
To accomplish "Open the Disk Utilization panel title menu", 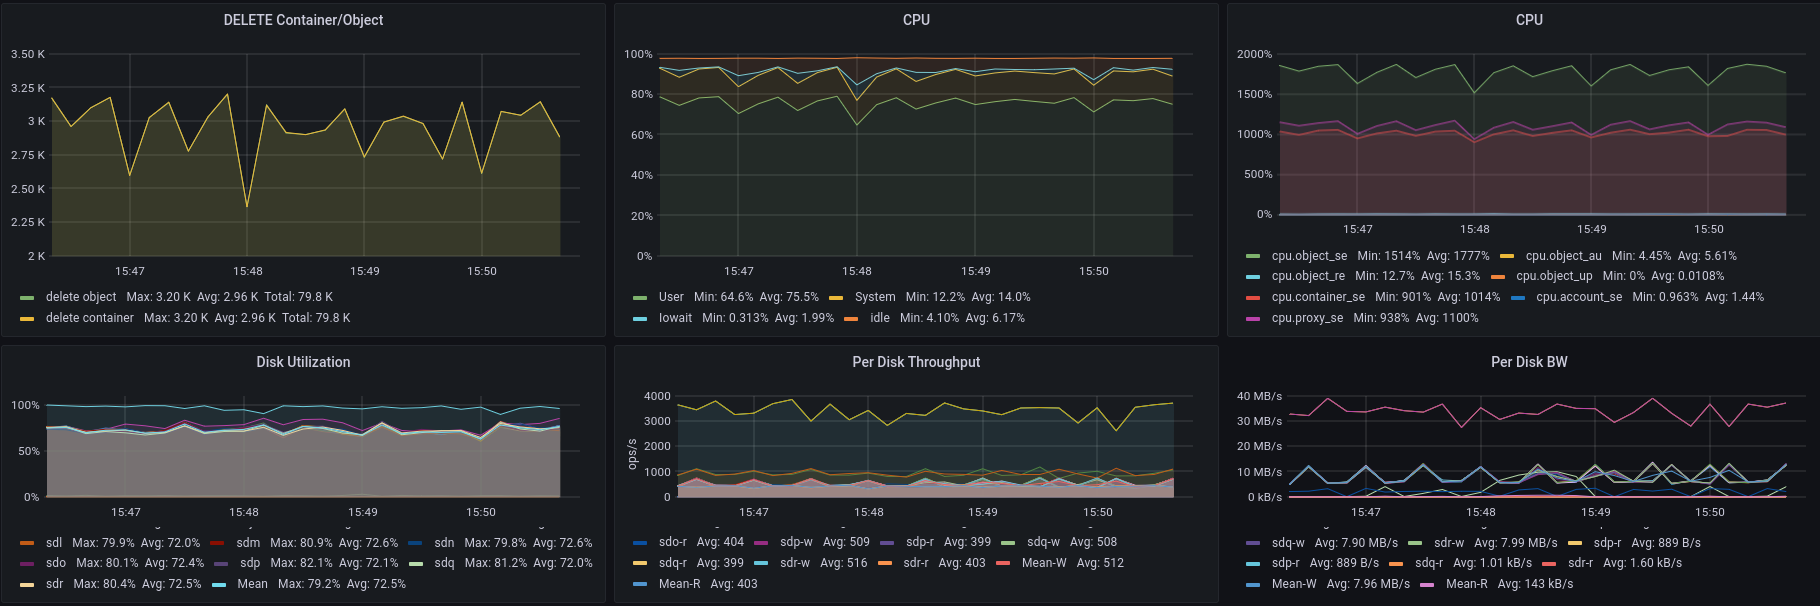I will tap(303, 362).
